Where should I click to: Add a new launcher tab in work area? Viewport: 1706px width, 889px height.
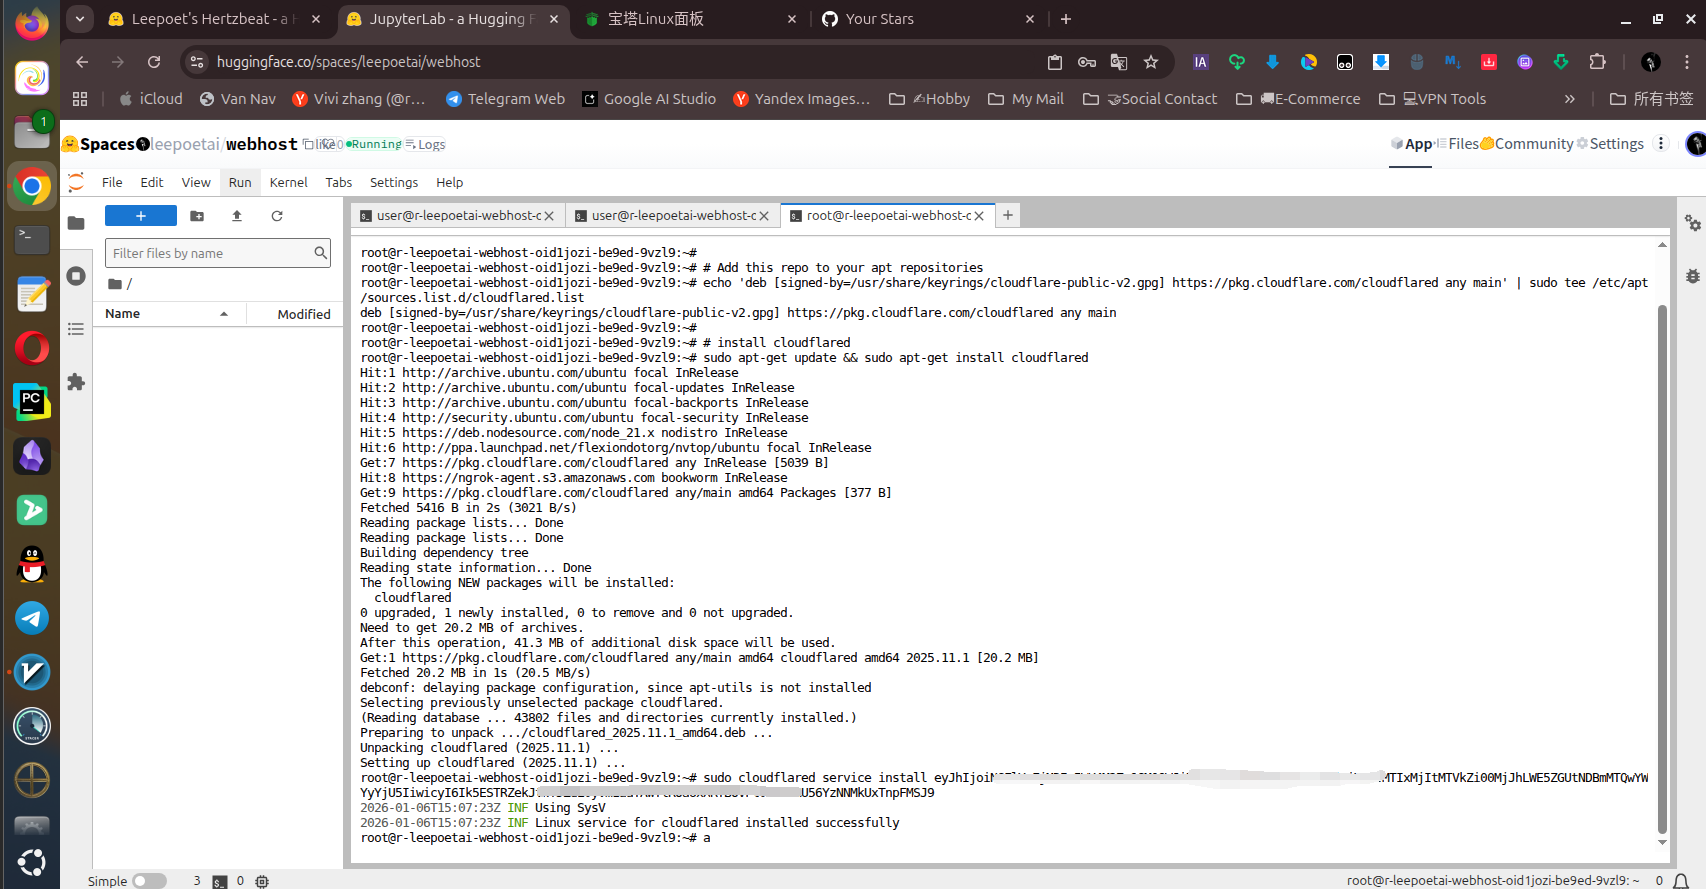[1008, 215]
